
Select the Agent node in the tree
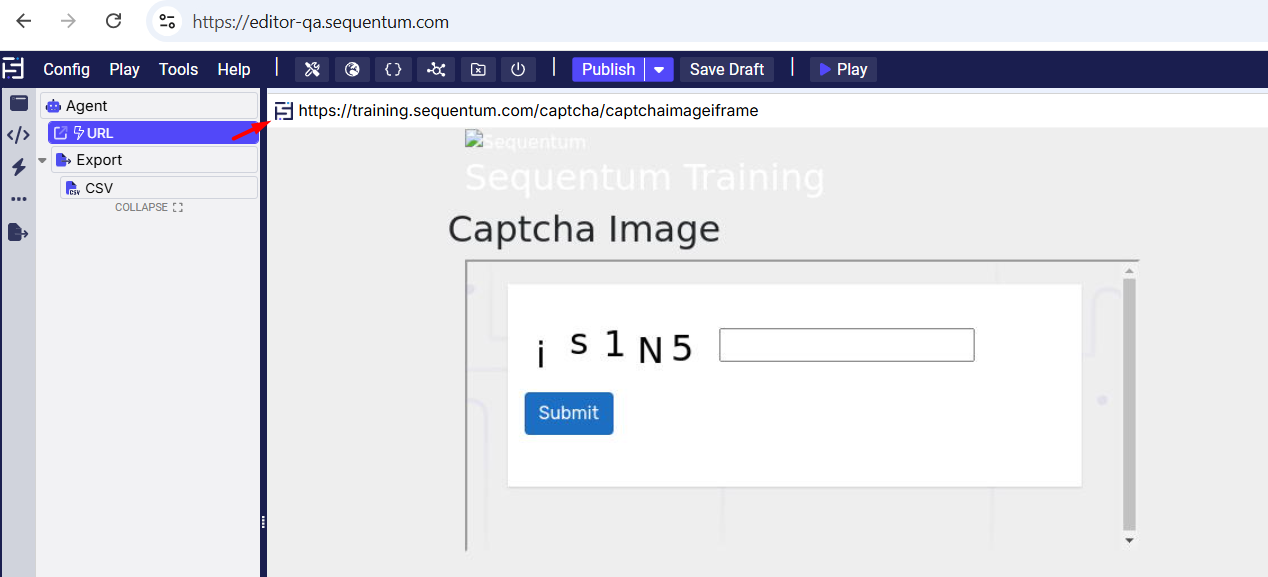click(x=149, y=106)
